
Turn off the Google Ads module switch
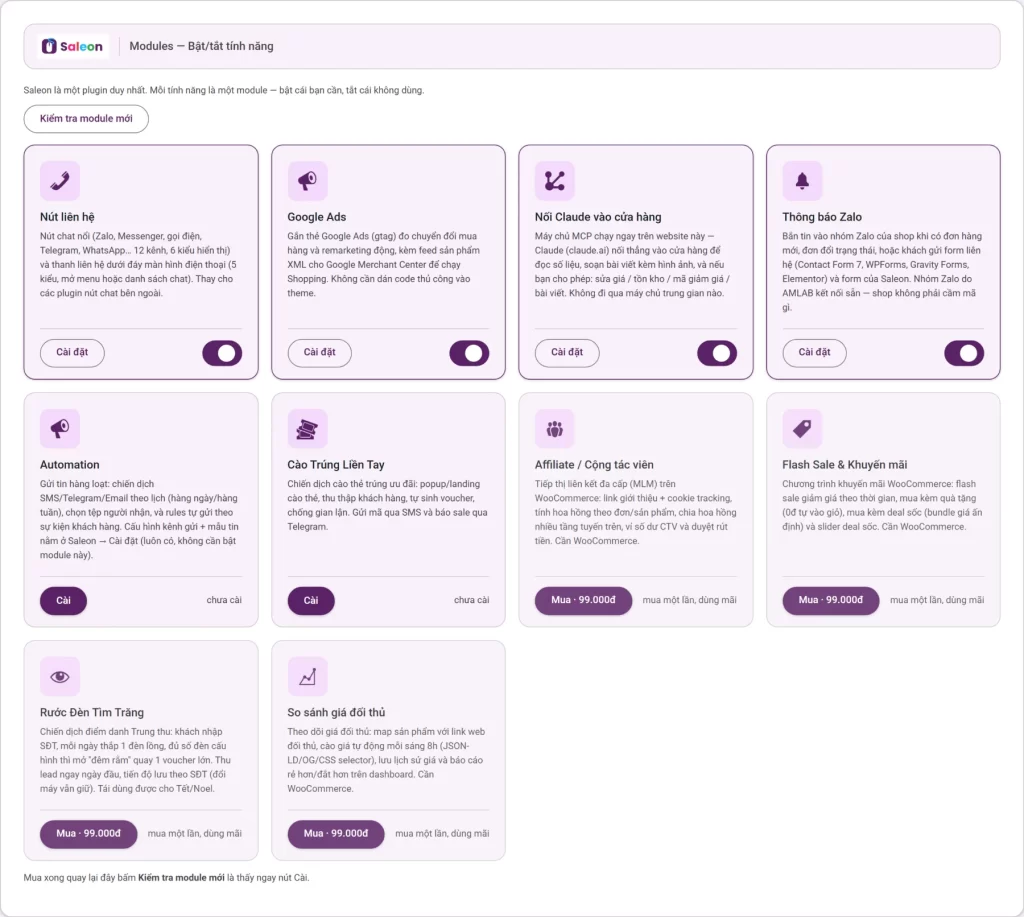pyautogui.click(x=470, y=353)
